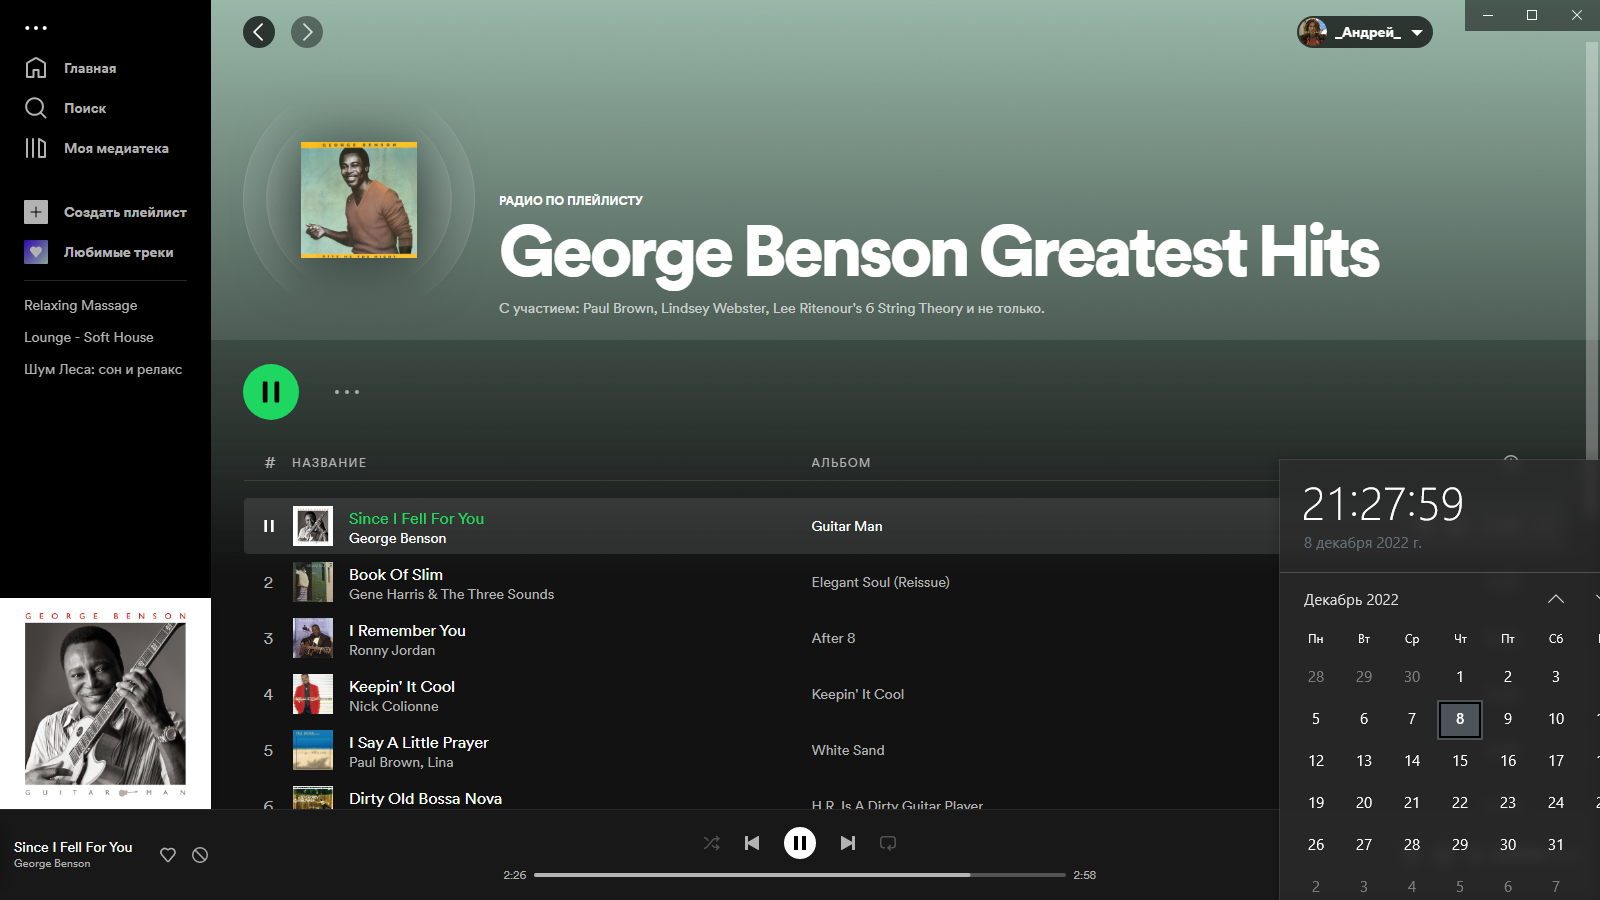Toggle shuffle playback
This screenshot has height=900, width=1600.
click(712, 843)
